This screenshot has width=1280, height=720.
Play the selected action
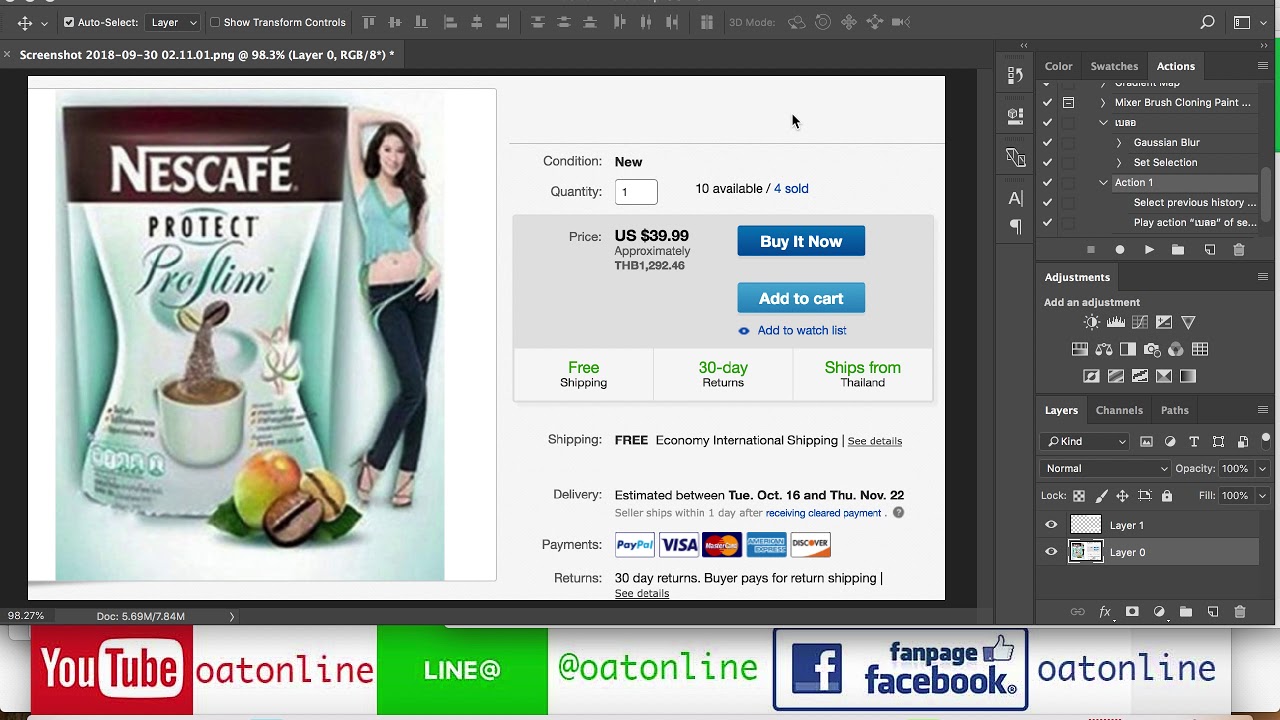(x=1149, y=250)
